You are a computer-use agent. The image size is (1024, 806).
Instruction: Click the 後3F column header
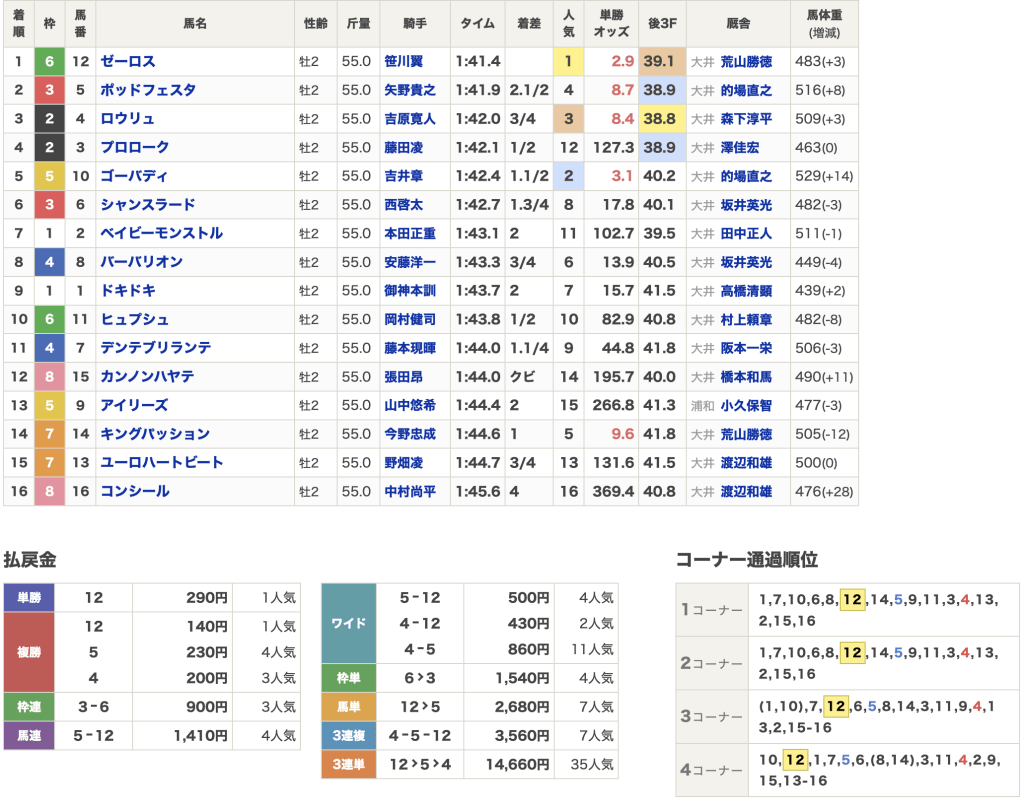[662, 24]
